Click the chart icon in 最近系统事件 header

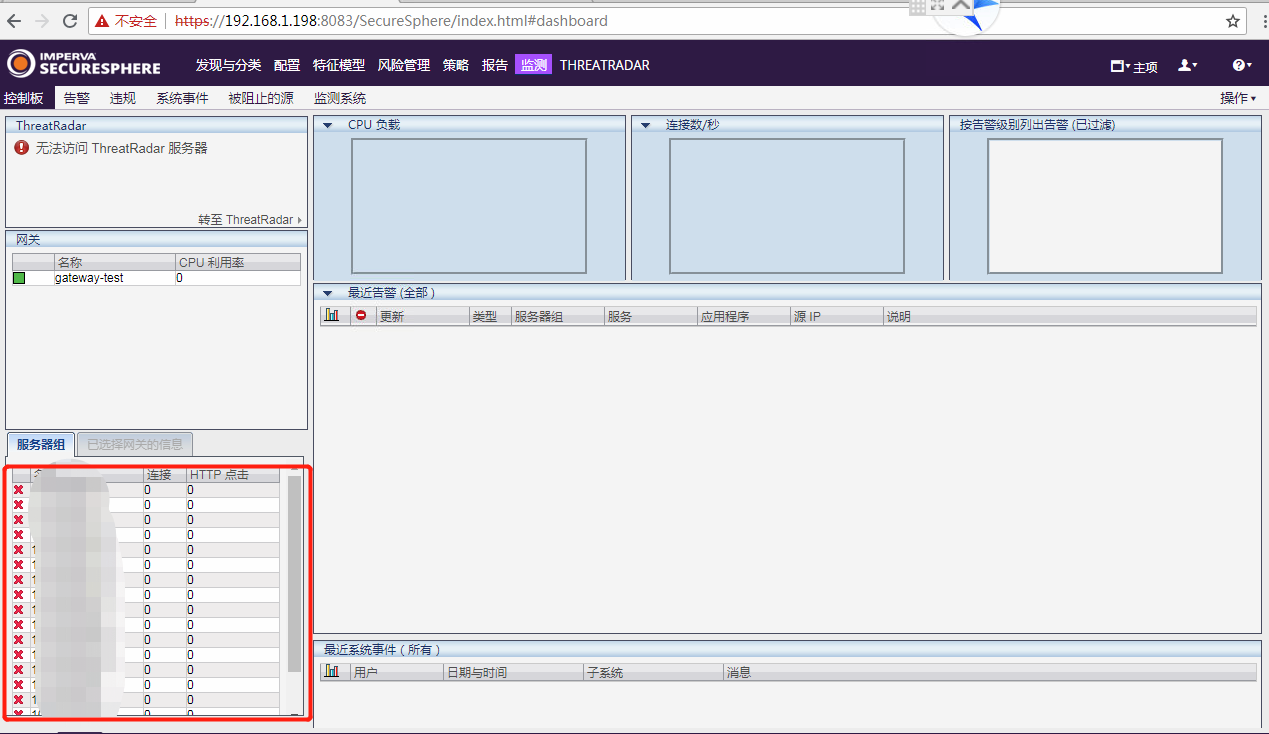pyautogui.click(x=332, y=671)
